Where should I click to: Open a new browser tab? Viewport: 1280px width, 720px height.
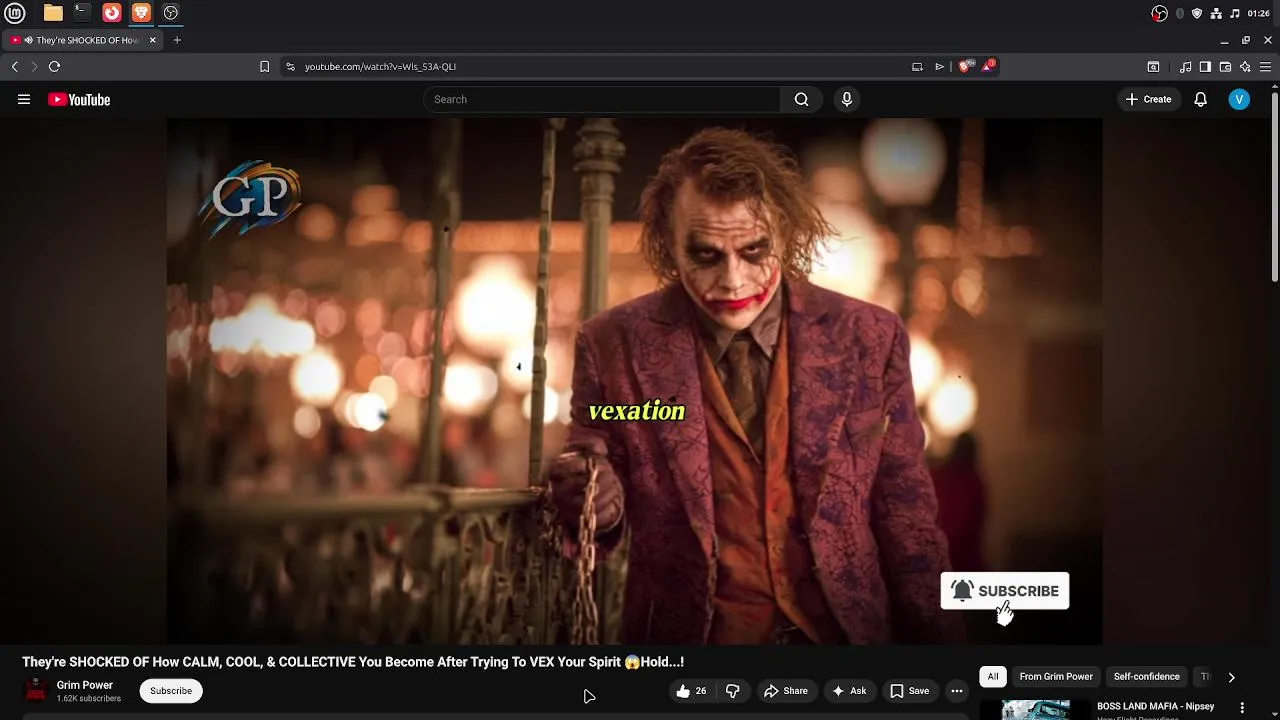(x=177, y=40)
